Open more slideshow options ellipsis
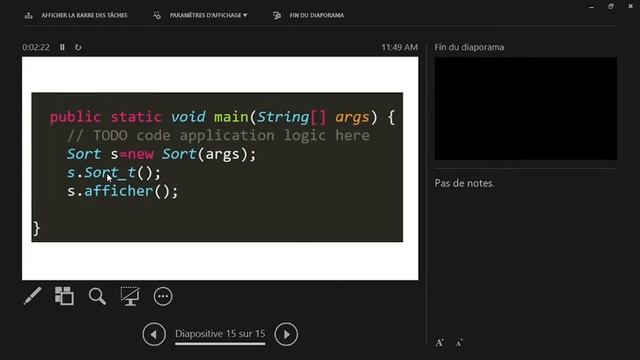Screen dimensions: 640x360 coord(163,297)
